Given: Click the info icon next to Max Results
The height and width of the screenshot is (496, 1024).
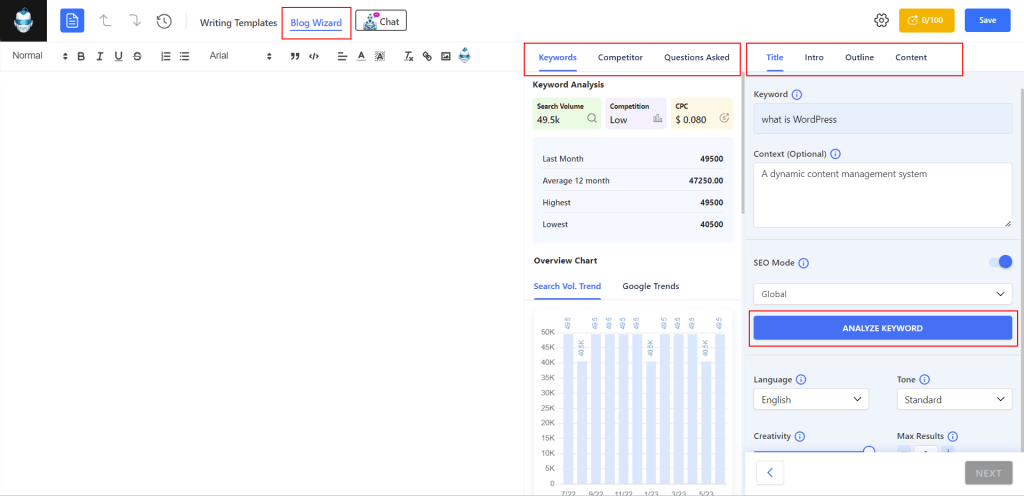Looking at the screenshot, I should (952, 437).
